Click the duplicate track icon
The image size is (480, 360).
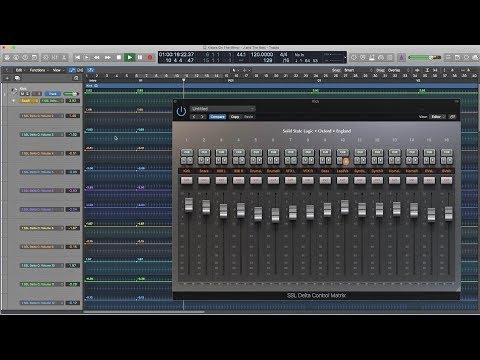[x=17, y=78]
